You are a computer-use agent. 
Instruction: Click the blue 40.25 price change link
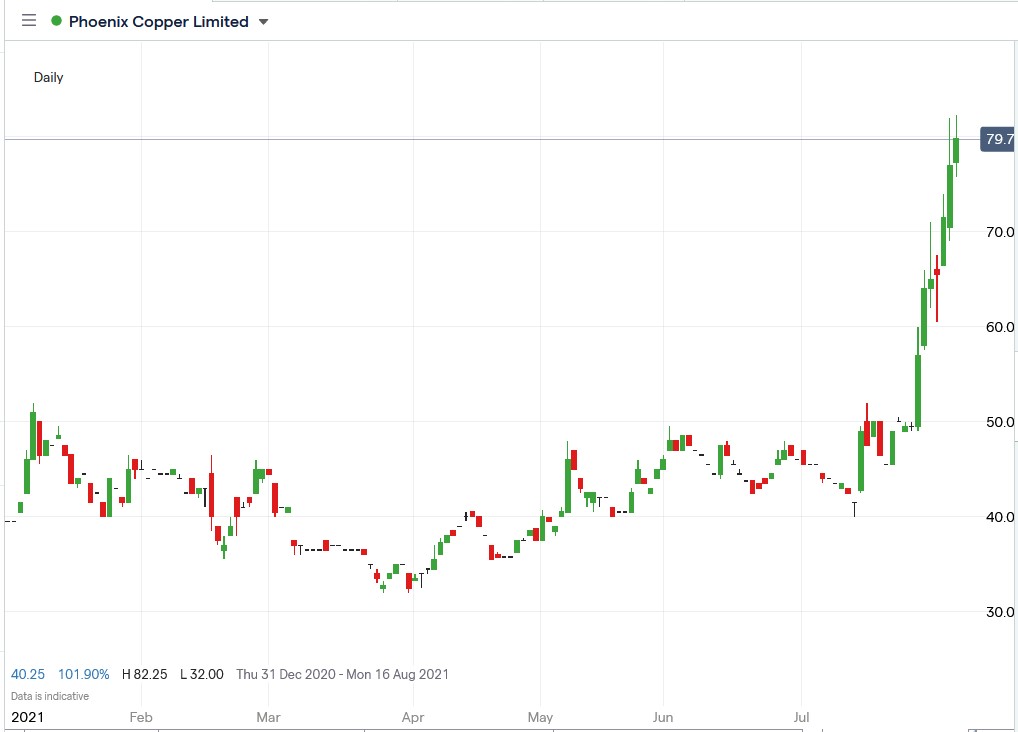point(28,674)
